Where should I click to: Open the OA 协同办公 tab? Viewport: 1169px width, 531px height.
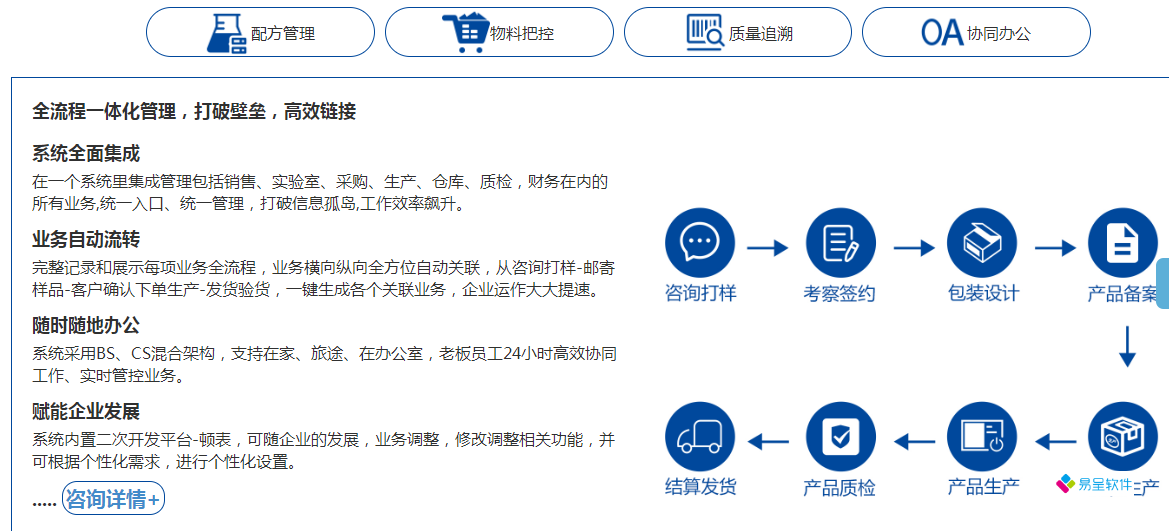(976, 32)
